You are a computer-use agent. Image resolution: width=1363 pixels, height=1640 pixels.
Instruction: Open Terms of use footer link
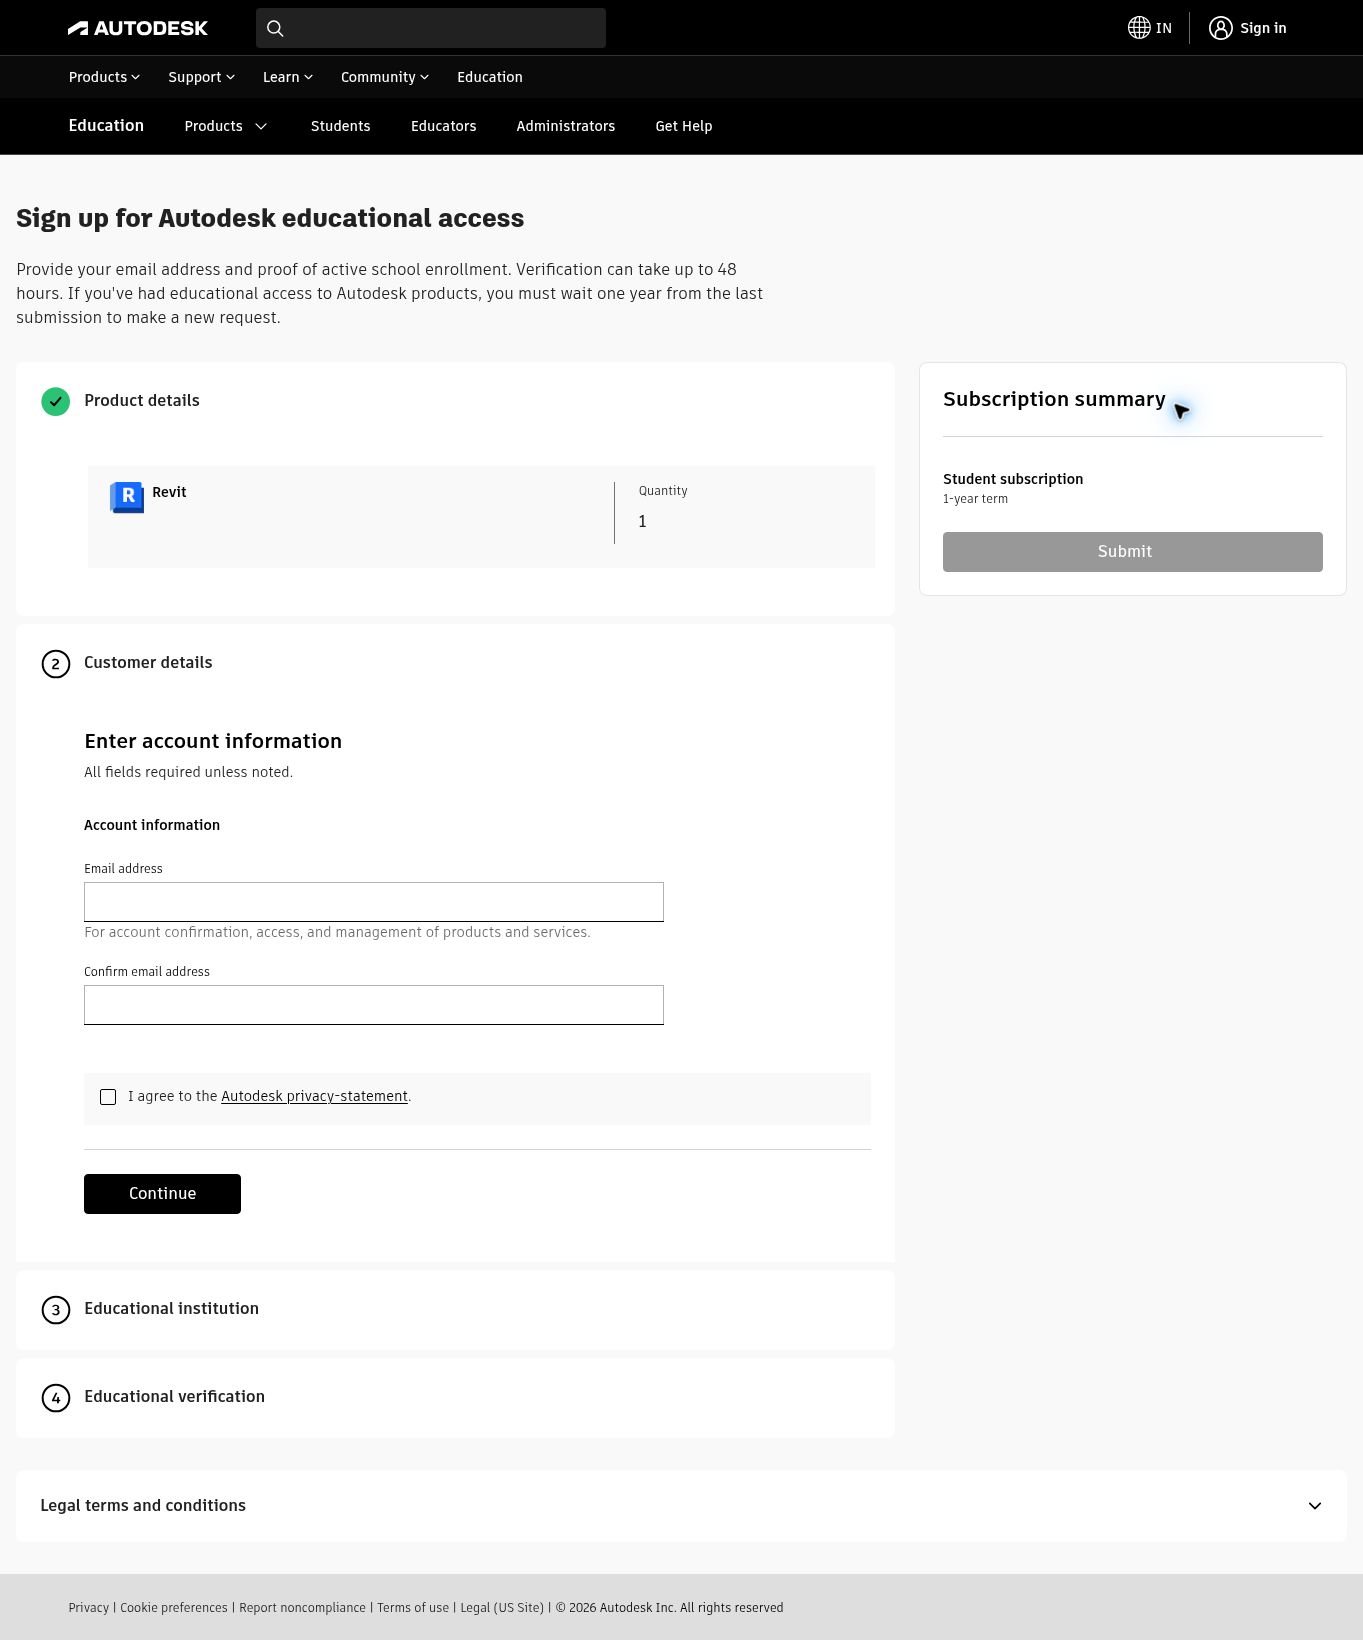click(413, 1608)
